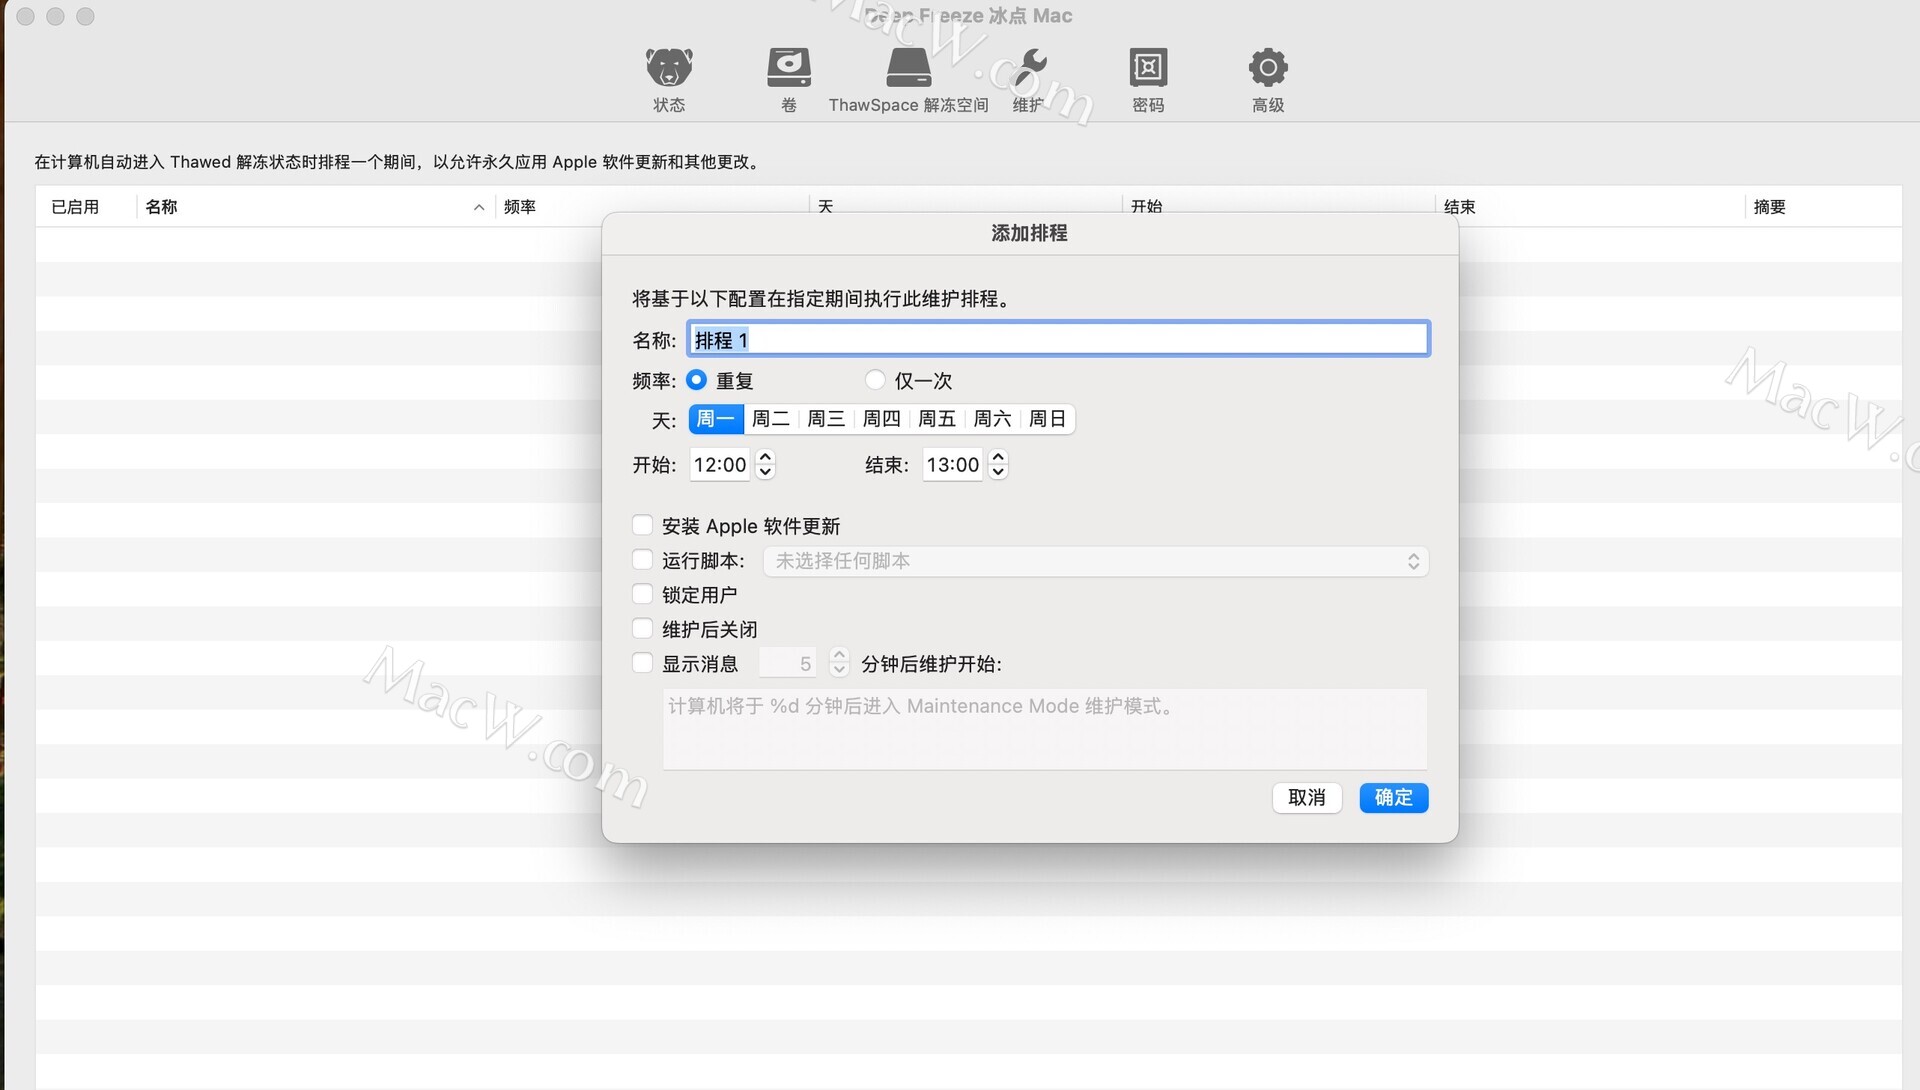The height and width of the screenshot is (1090, 1920).
Task: Click the 确定 confirm button
Action: click(1394, 797)
